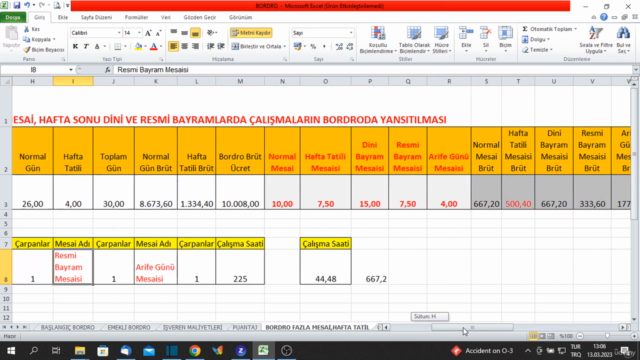The height and width of the screenshot is (360, 640).
Task: Click the Biçim format cells icon
Action: (505, 33)
